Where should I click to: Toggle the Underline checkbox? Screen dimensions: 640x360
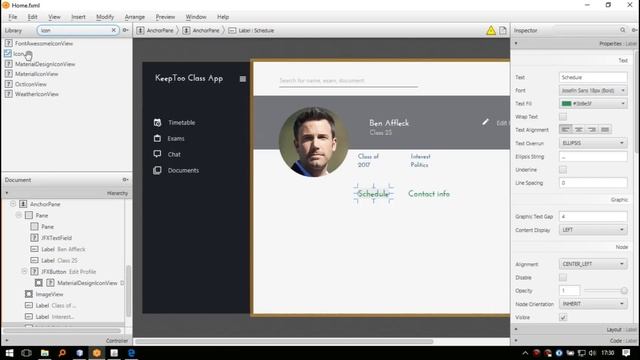coord(563,169)
